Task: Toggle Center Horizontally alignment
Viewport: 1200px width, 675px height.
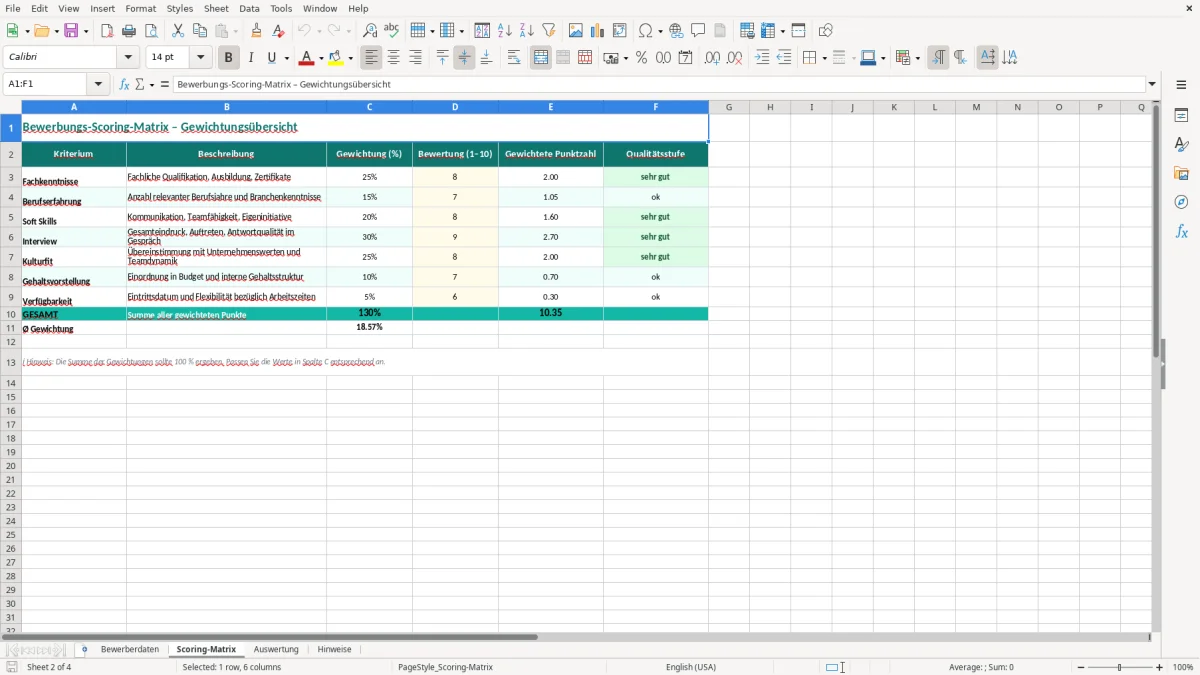Action: point(394,58)
